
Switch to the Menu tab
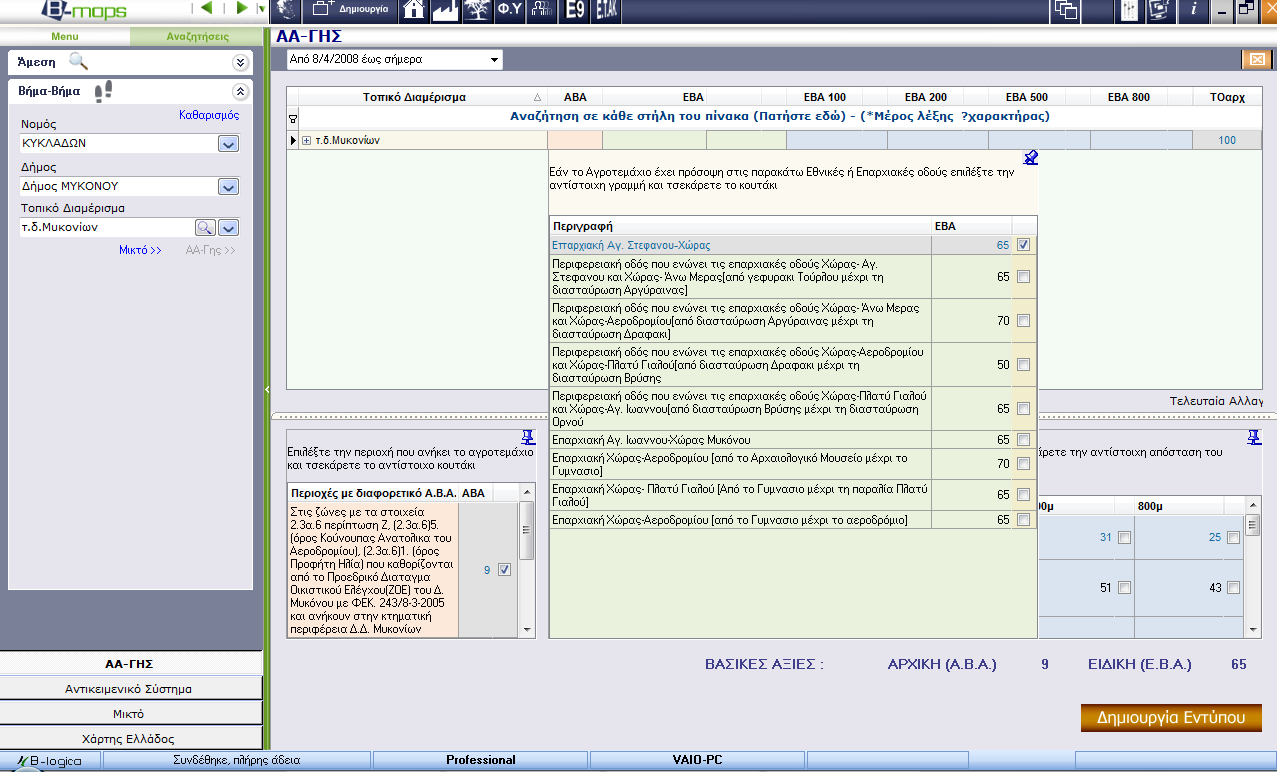pos(65,36)
